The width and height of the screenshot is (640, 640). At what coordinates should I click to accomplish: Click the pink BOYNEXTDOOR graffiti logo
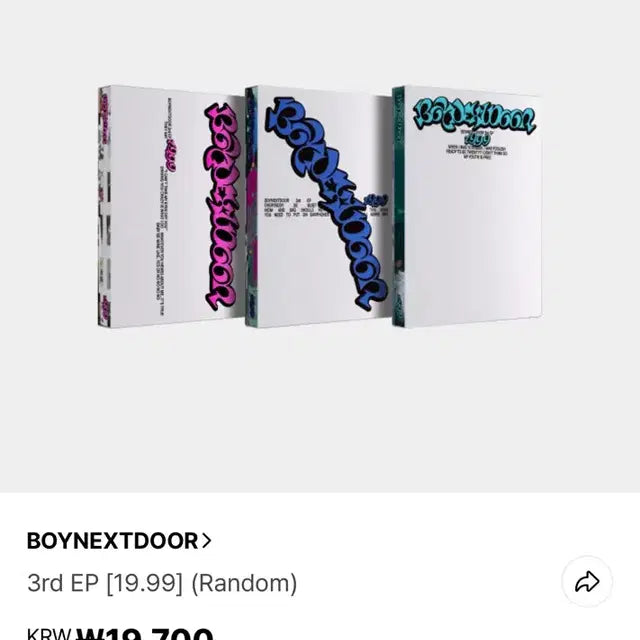coord(222,206)
